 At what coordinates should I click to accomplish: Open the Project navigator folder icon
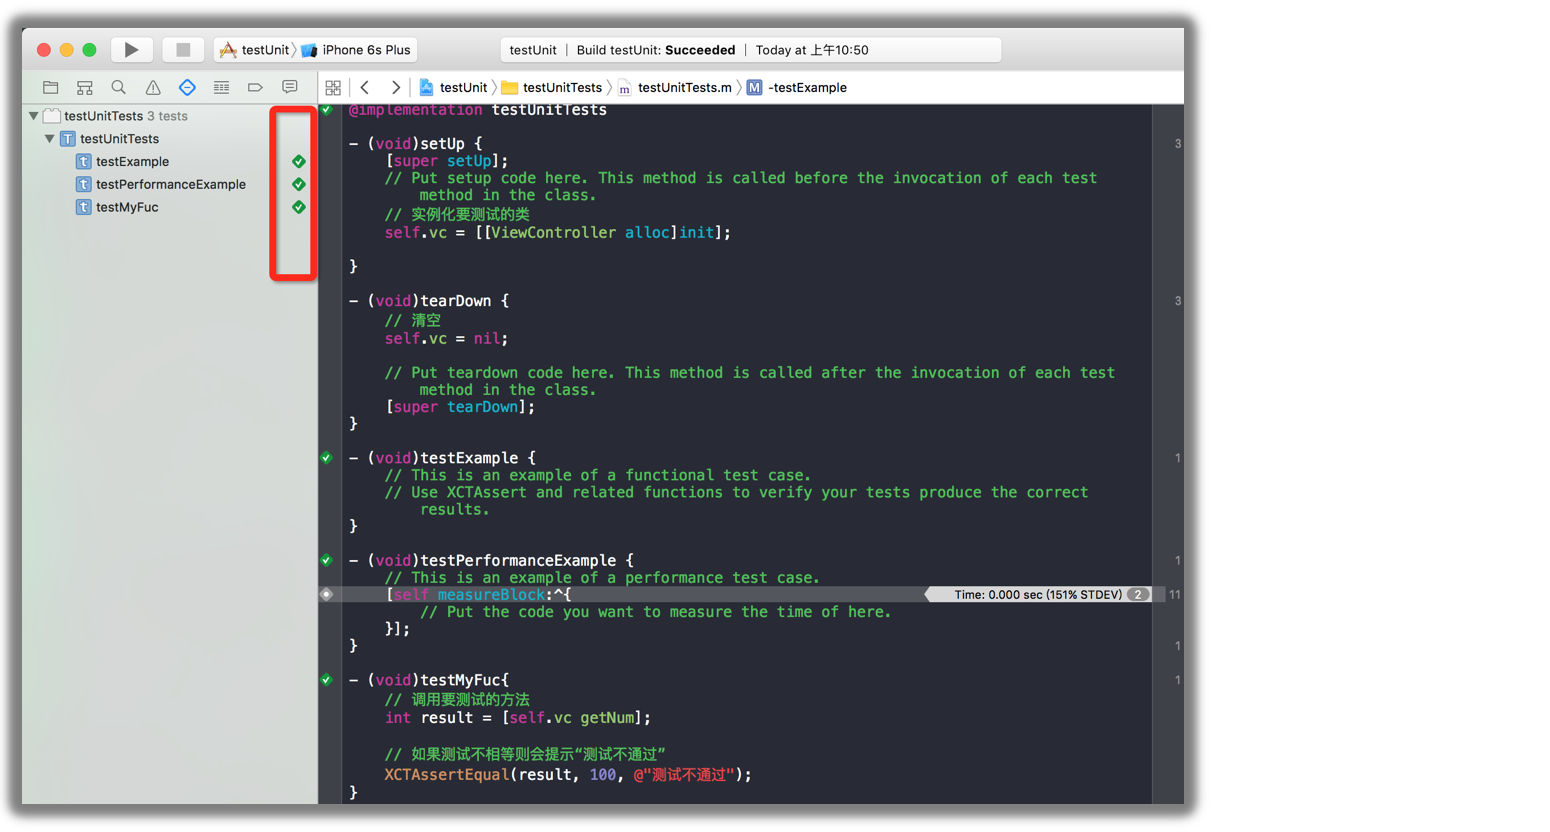pos(51,88)
